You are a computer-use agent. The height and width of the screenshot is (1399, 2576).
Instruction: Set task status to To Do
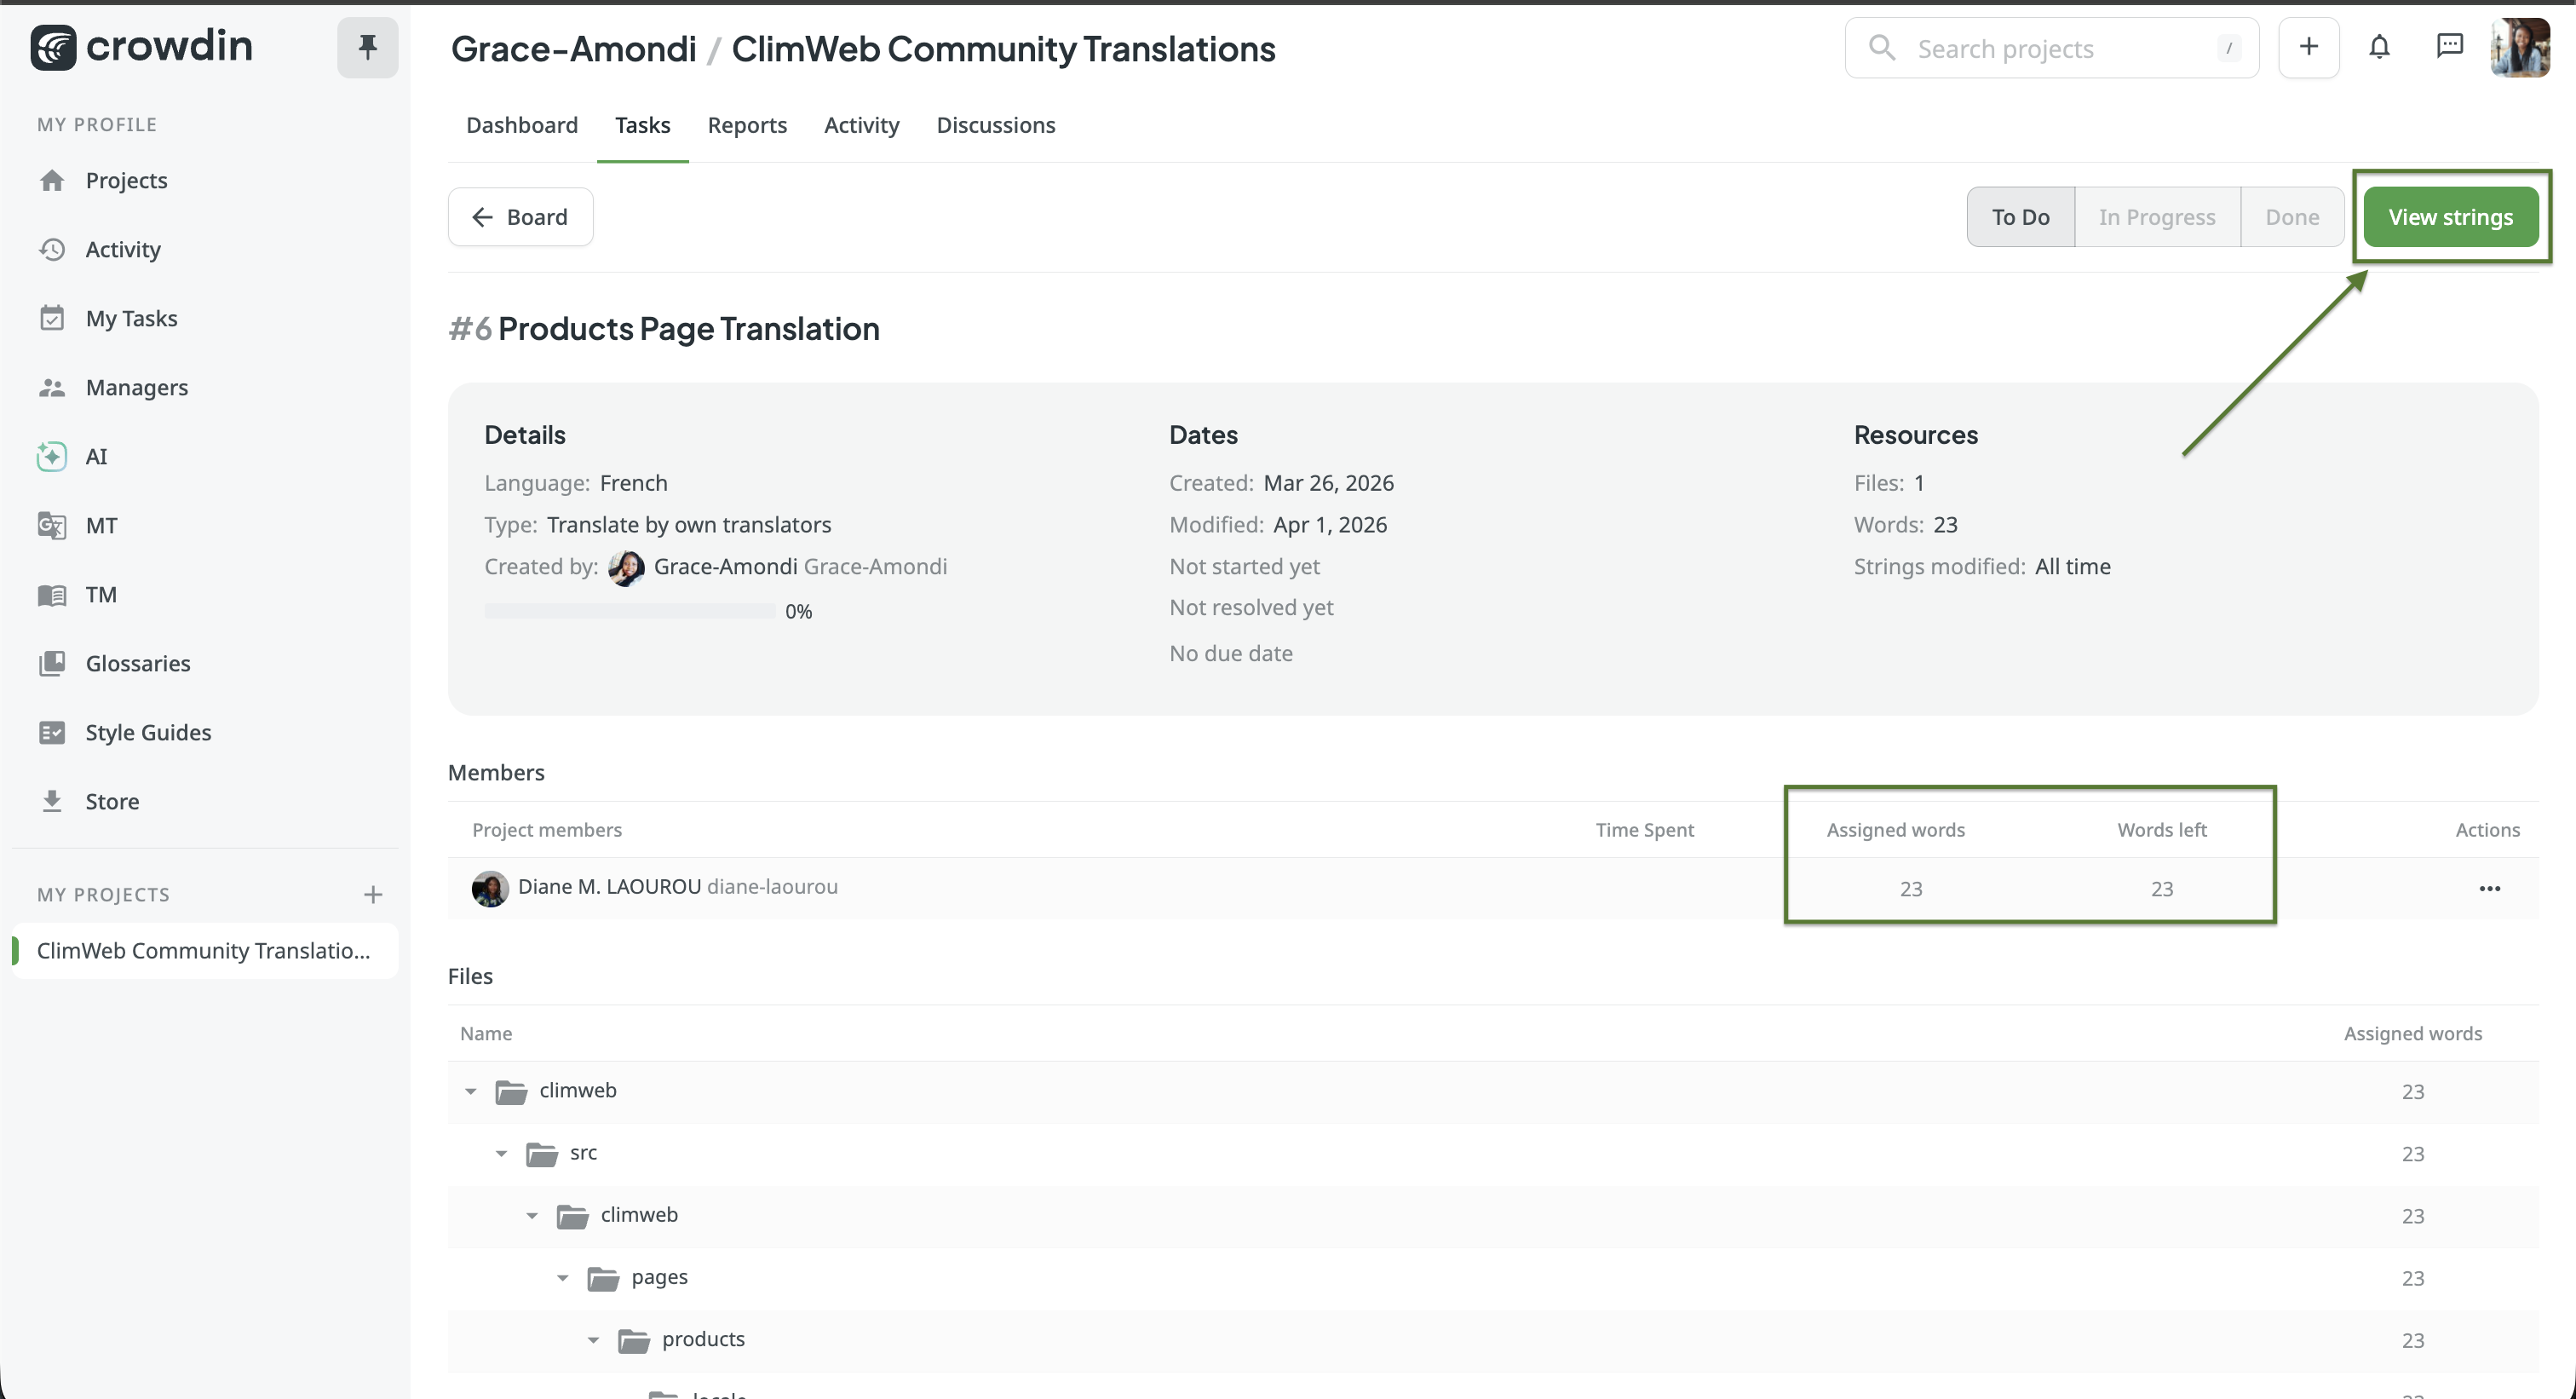coord(2020,217)
